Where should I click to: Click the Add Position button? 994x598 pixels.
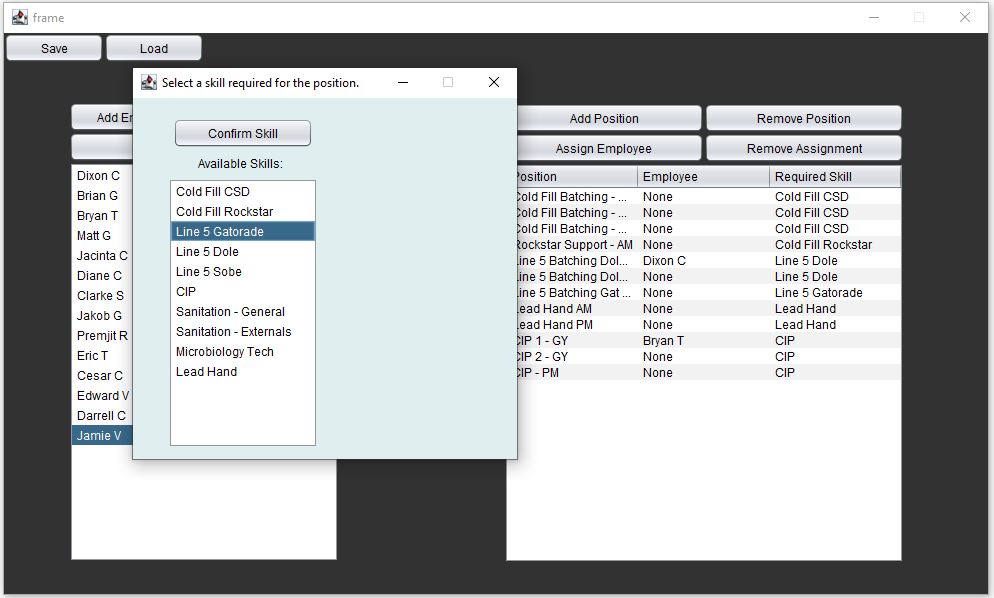click(607, 119)
